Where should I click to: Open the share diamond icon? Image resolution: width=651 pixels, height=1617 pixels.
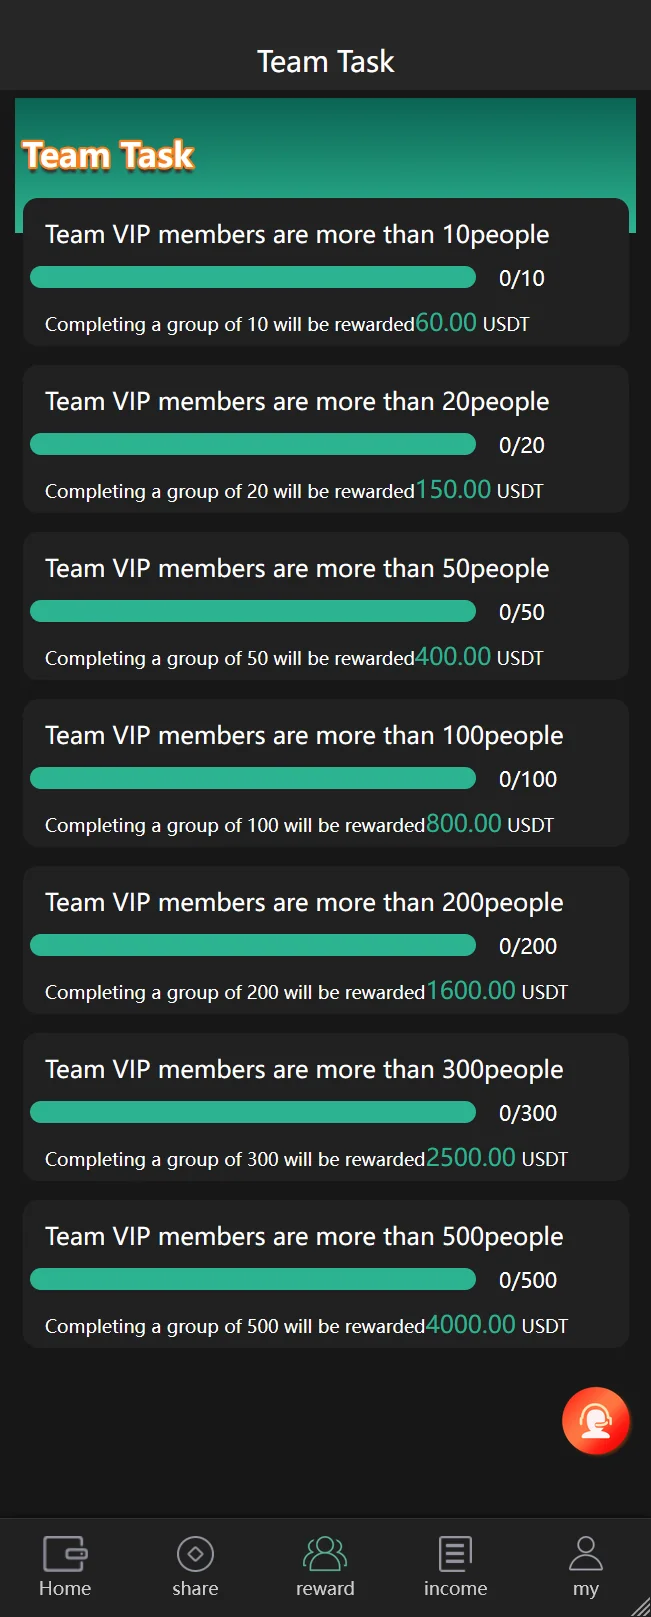[195, 1554]
